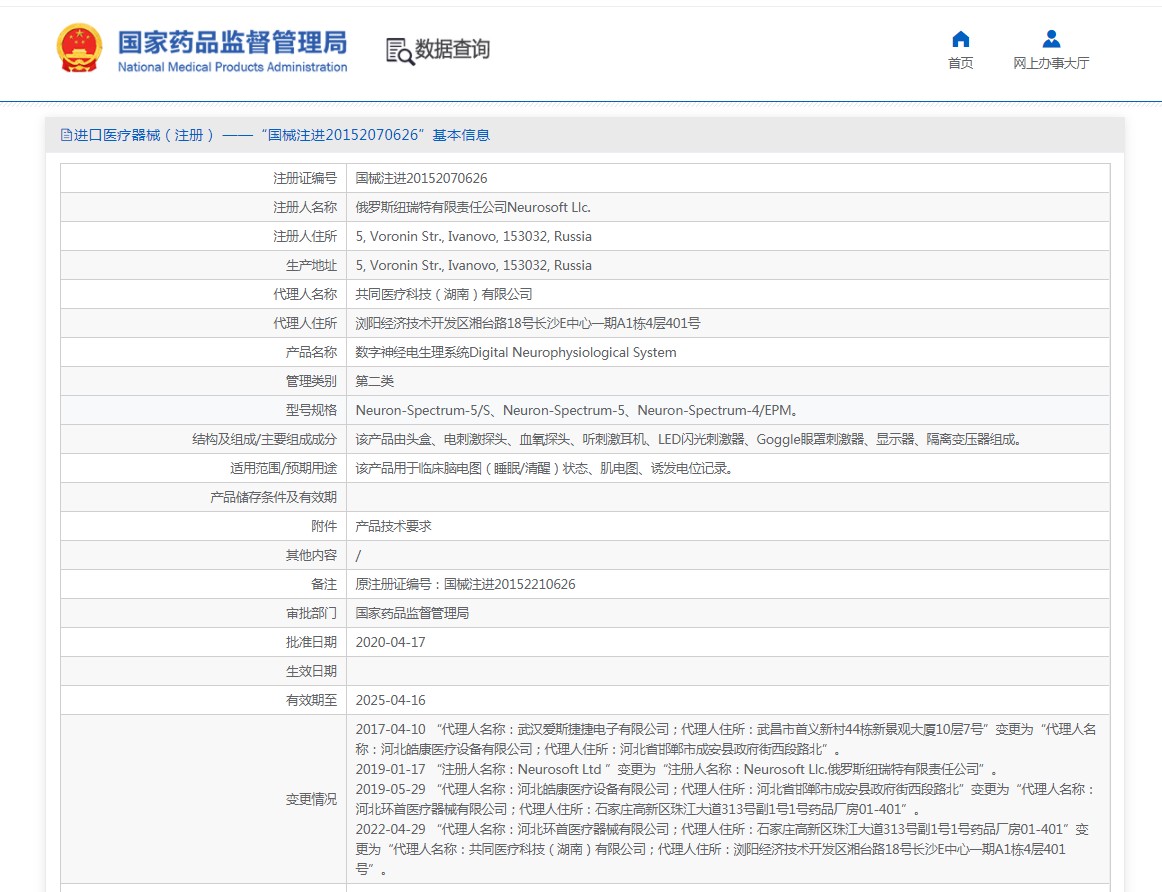Click the 批准日期 row label
The height and width of the screenshot is (892, 1162).
pos(311,642)
